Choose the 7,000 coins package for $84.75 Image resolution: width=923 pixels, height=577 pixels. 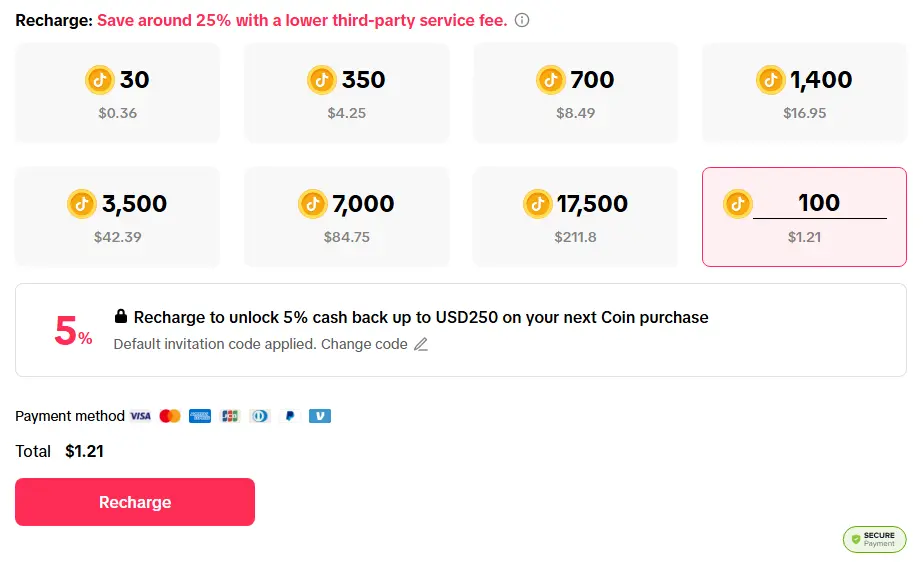tap(347, 217)
